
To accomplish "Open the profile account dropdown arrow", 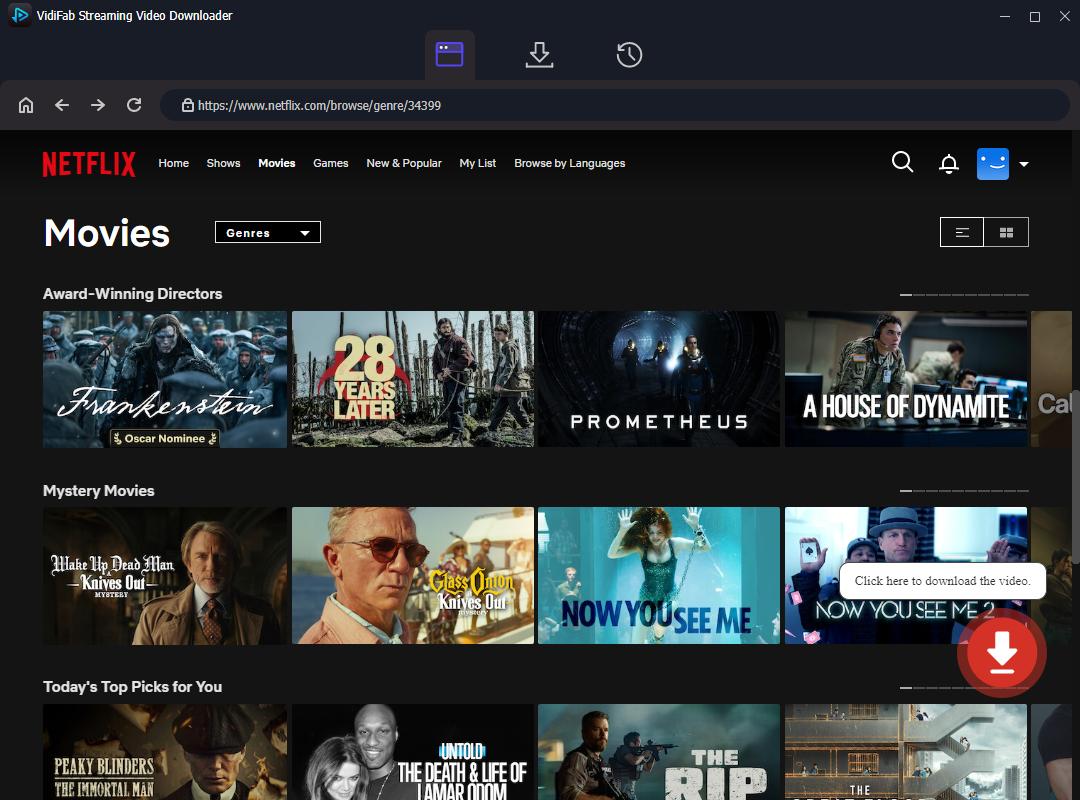I will click(1023, 163).
